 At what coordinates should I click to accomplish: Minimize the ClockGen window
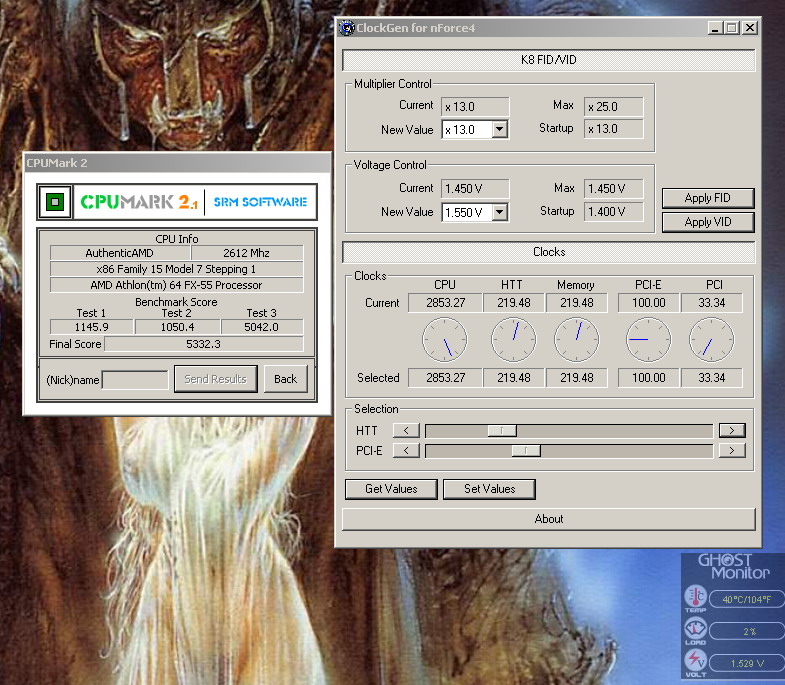(715, 28)
